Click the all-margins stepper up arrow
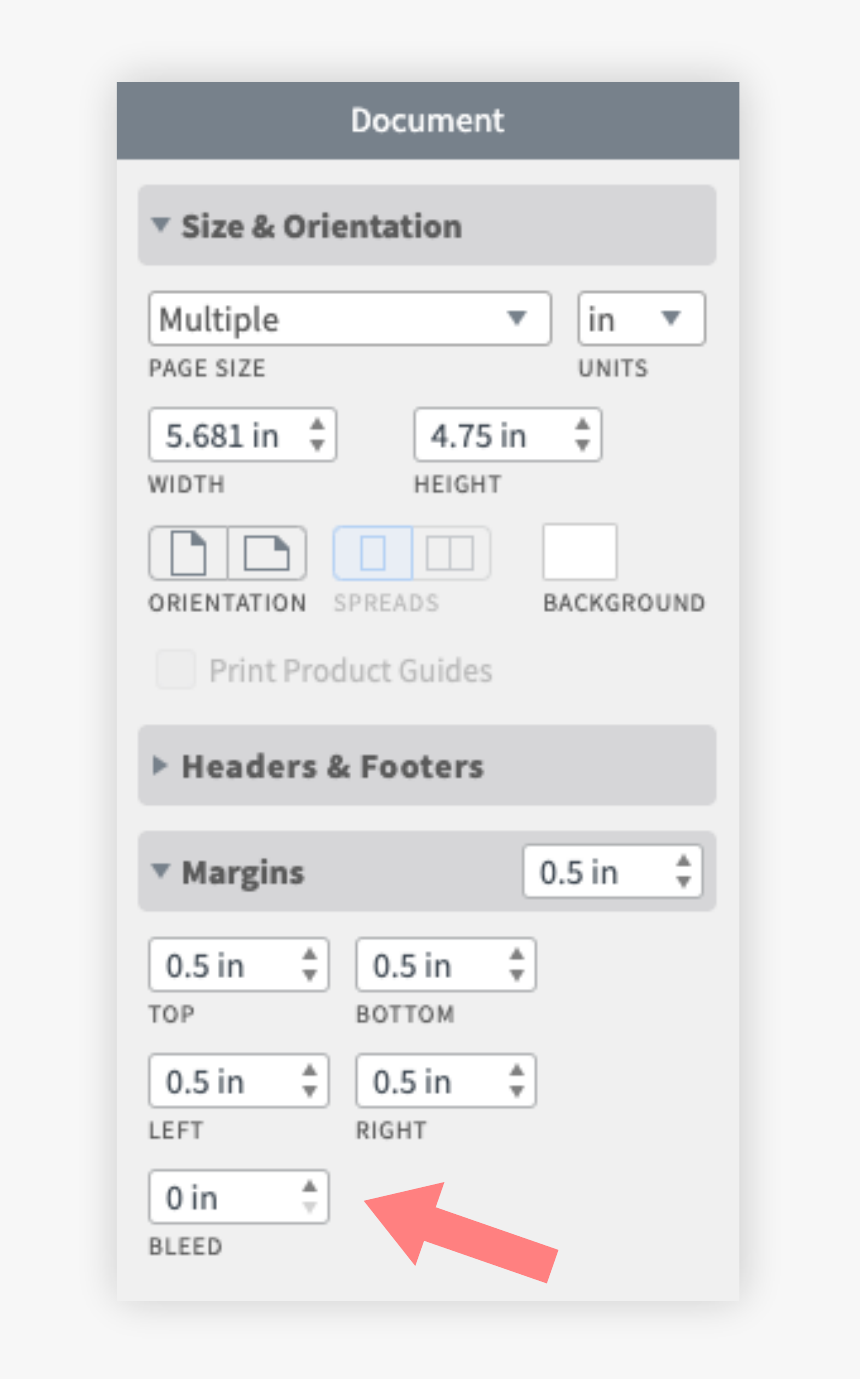 point(684,861)
